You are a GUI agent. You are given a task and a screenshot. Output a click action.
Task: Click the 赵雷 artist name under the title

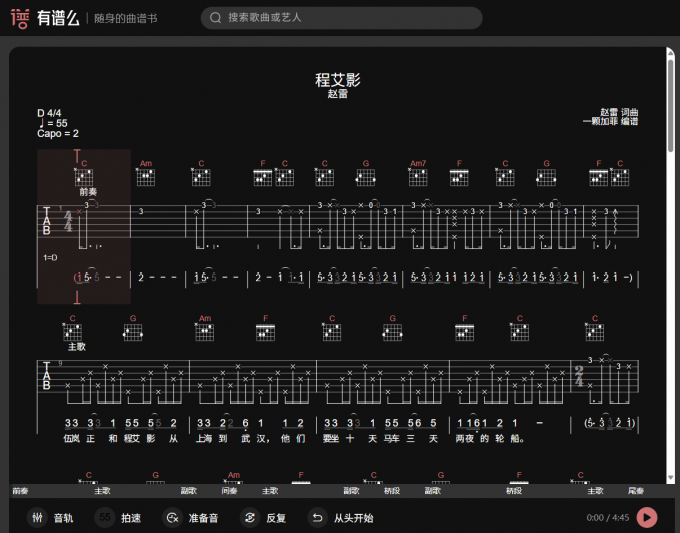point(337,94)
